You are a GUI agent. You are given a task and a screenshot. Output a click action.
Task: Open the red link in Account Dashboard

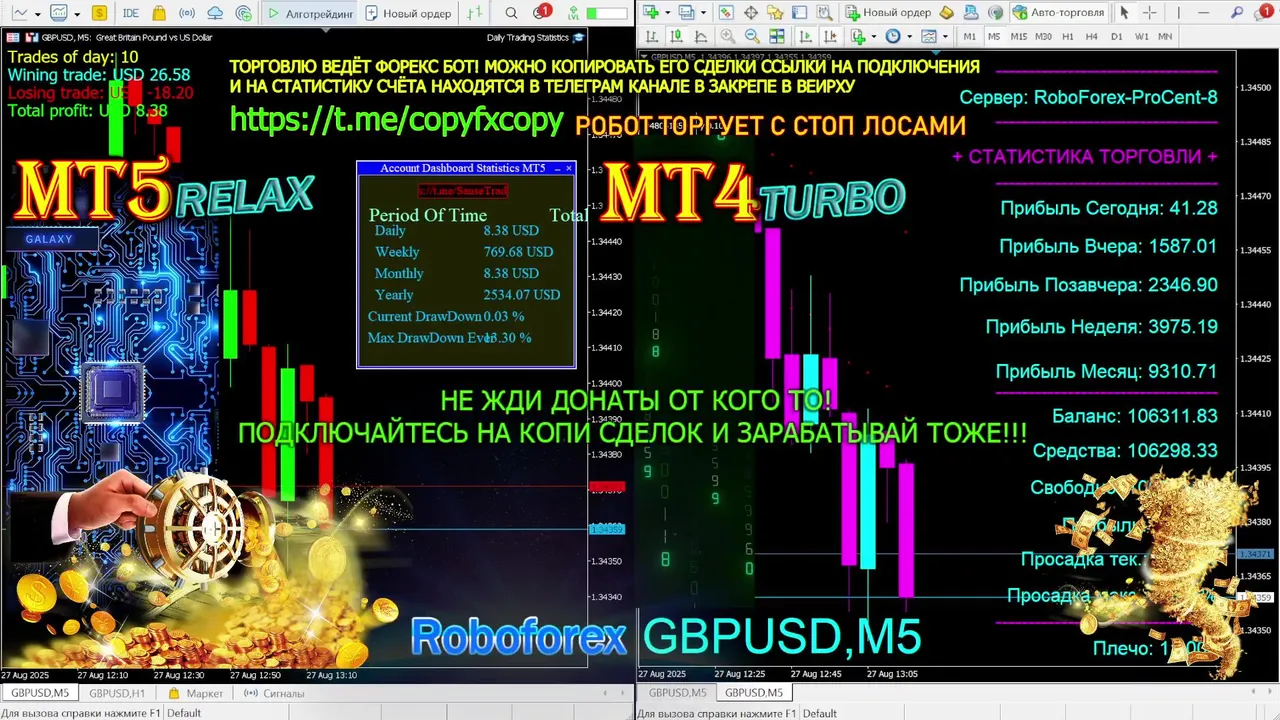[x=462, y=190]
